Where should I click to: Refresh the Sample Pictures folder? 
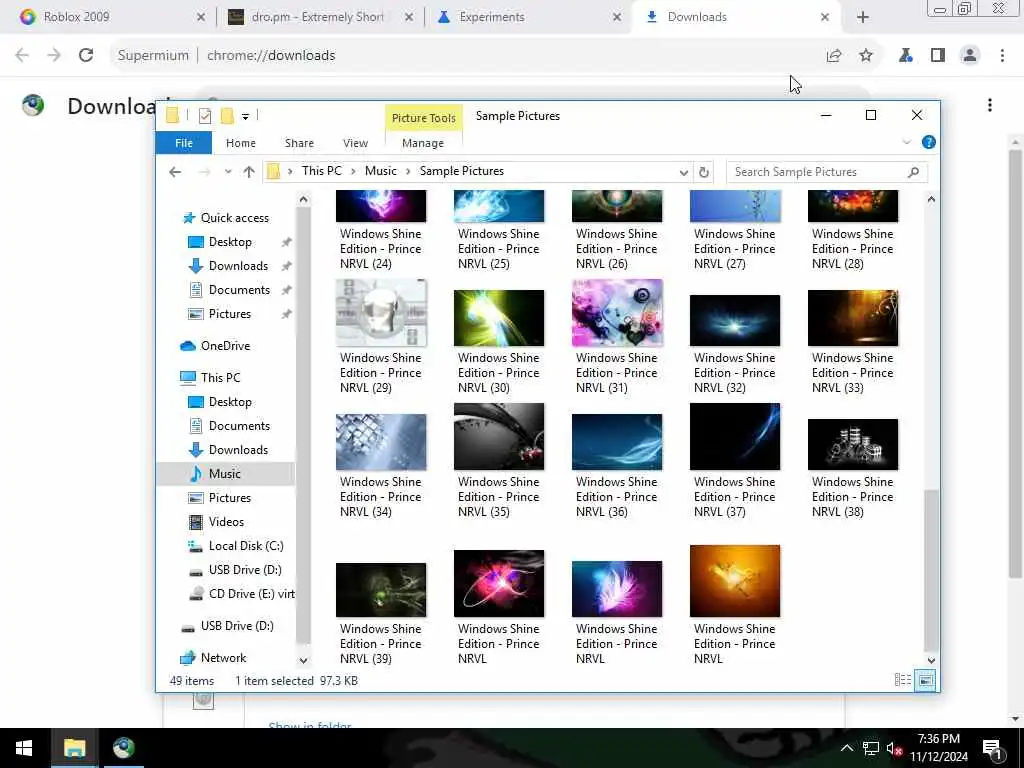(703, 172)
